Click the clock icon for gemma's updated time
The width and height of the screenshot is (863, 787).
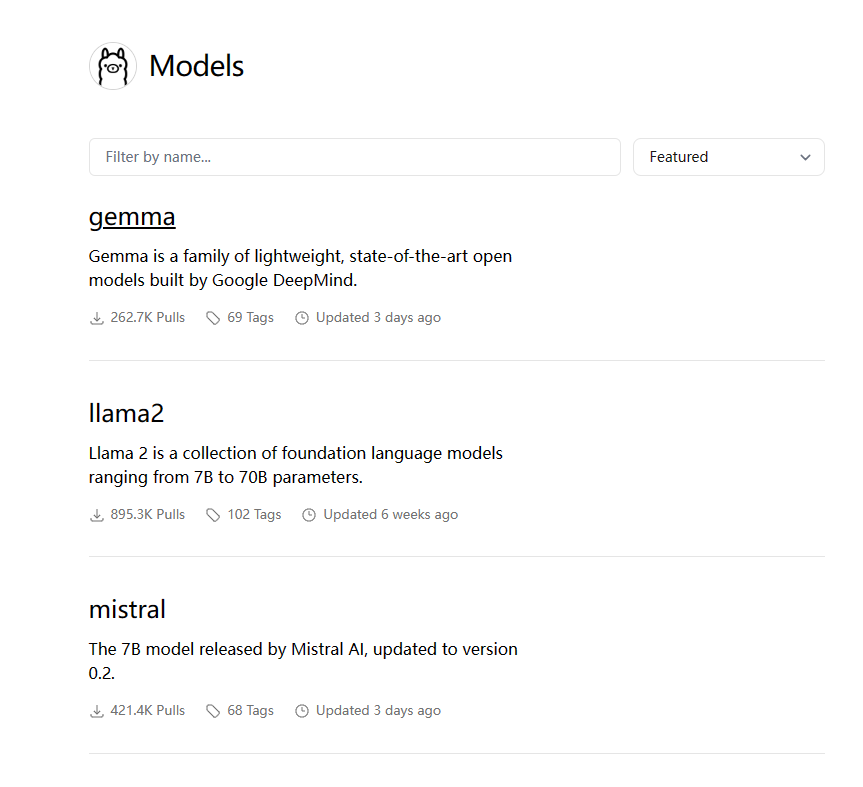pos(302,318)
